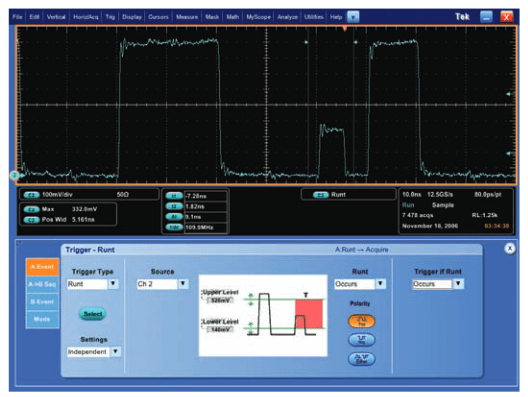Click the C2 badge for Pos Wid measurement
This screenshot has height=397, width=528.
[32, 220]
